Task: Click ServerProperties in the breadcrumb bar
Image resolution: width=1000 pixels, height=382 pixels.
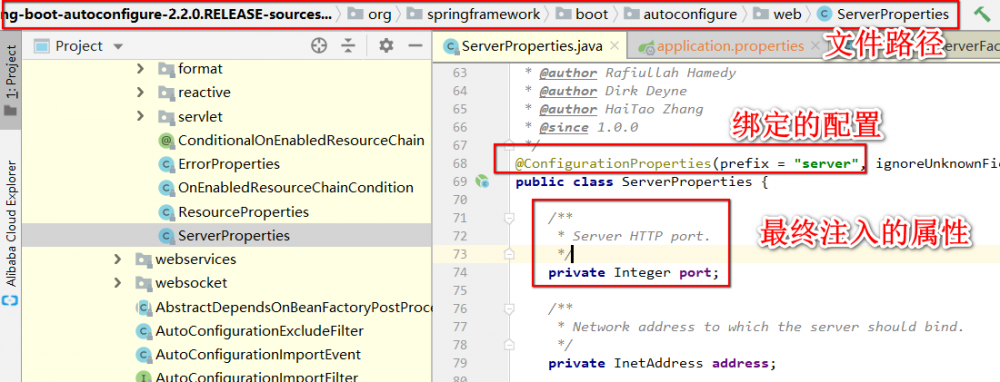Action: pos(882,13)
